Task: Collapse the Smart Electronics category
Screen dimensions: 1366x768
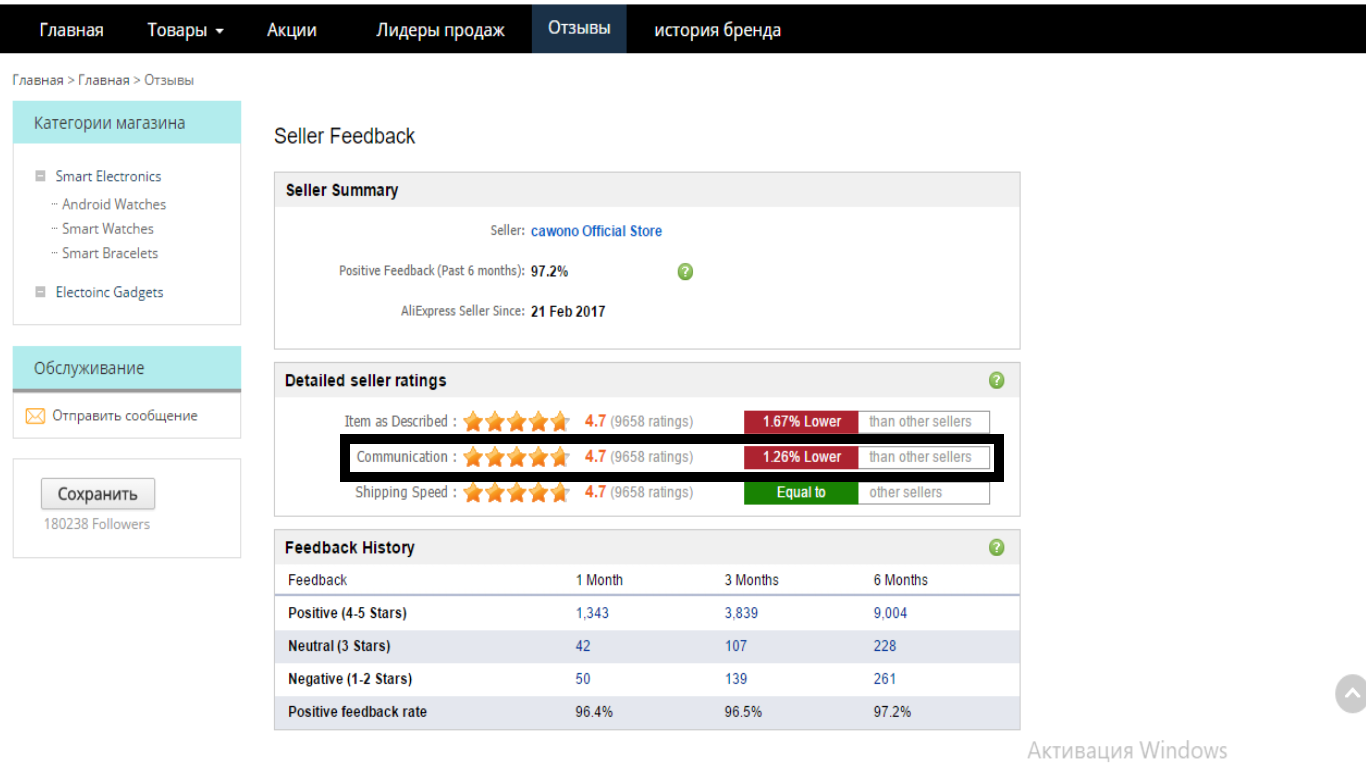Action: click(x=40, y=176)
